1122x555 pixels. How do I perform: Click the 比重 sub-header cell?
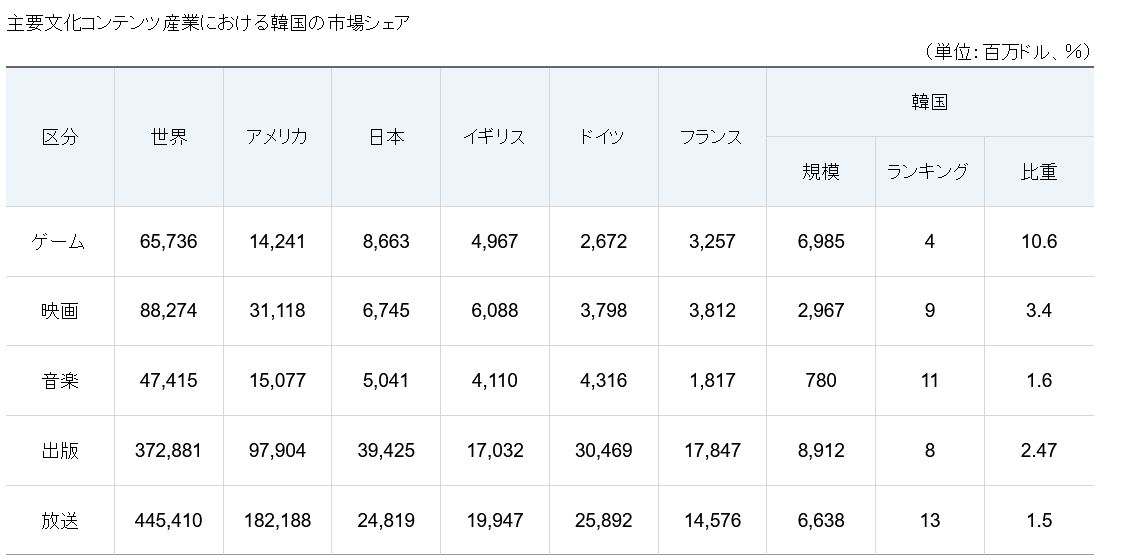[x=1038, y=172]
